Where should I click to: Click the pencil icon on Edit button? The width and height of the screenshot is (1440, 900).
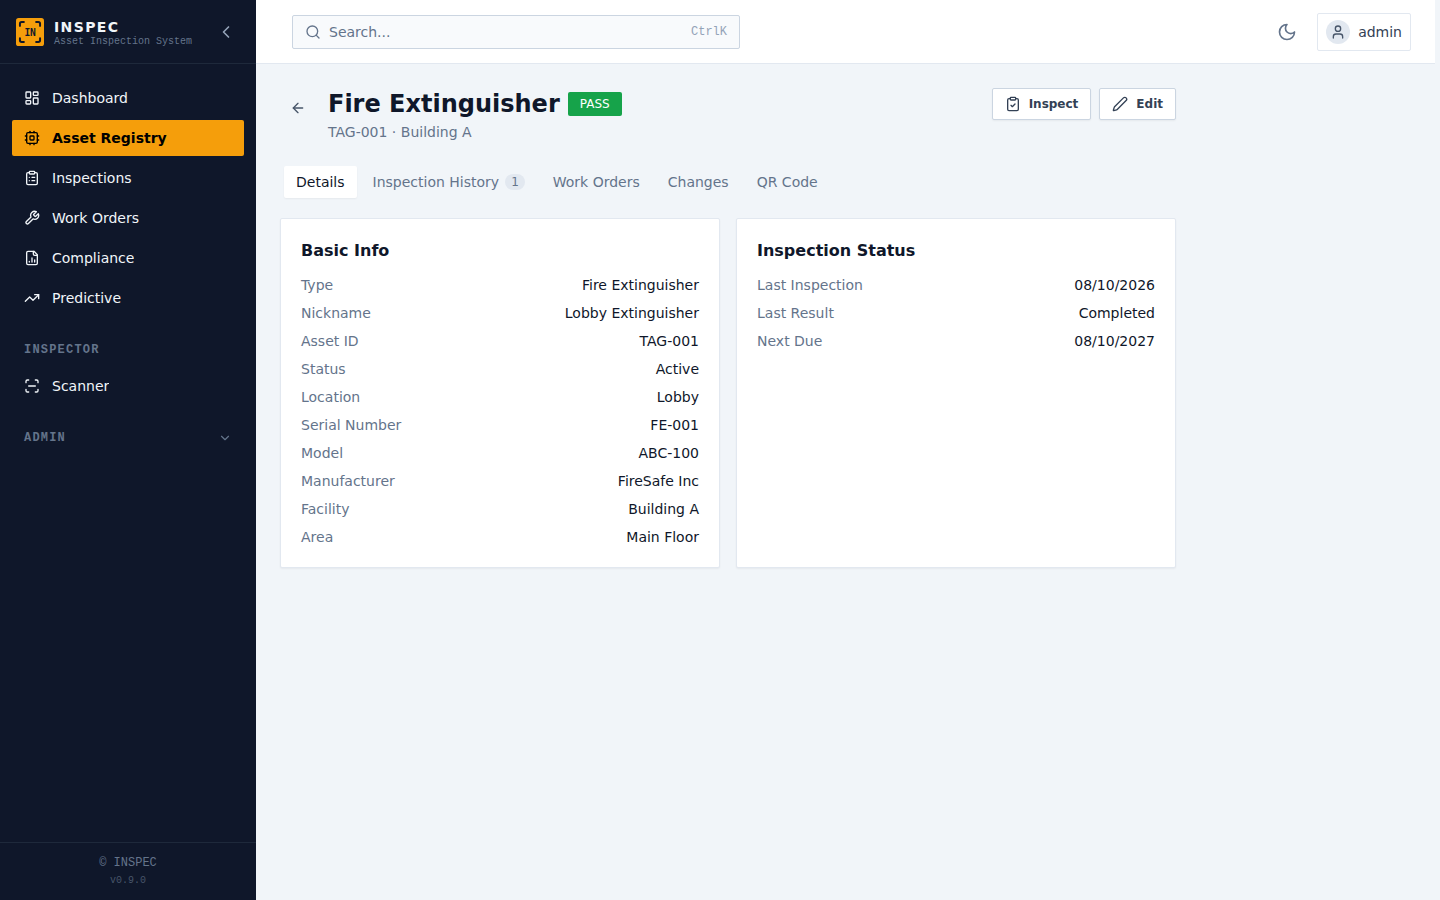pyautogui.click(x=1120, y=104)
